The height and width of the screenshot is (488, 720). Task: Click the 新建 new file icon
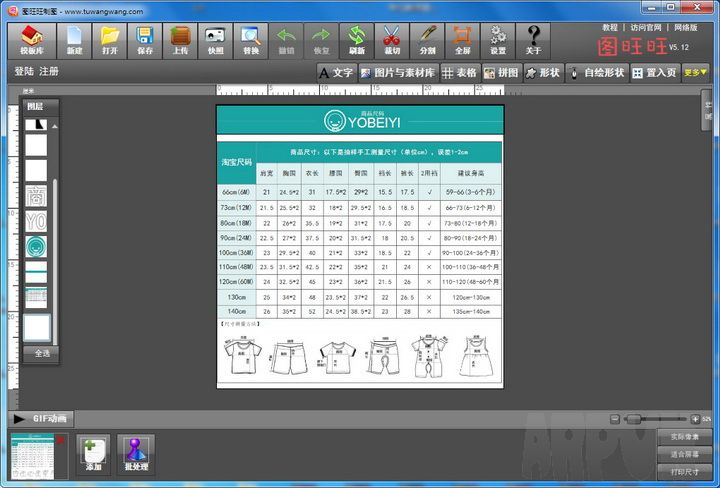tap(74, 40)
